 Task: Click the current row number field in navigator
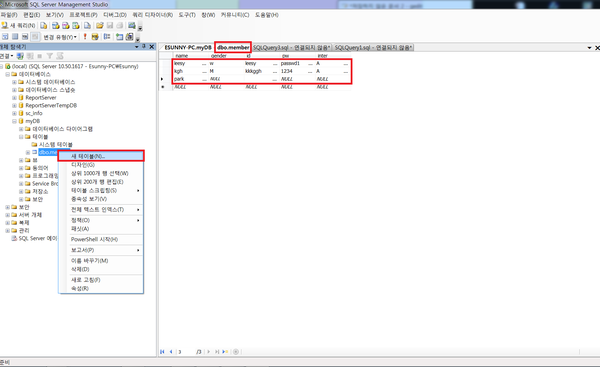[x=185, y=352]
